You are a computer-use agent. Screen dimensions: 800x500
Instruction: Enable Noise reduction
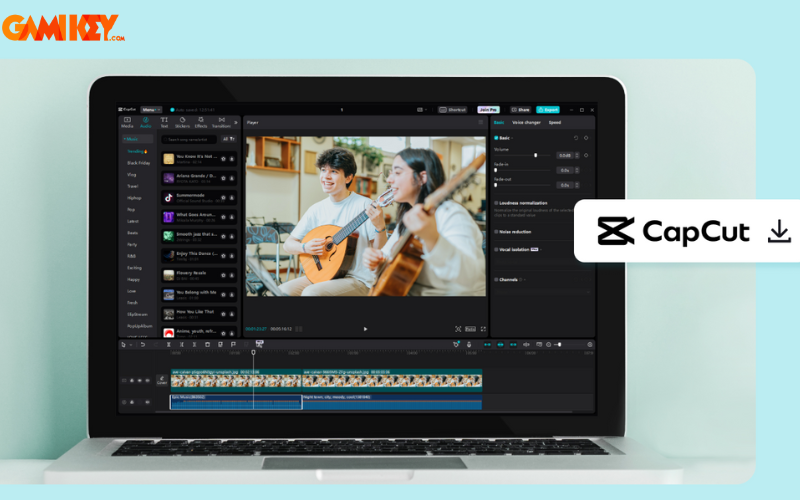(496, 232)
